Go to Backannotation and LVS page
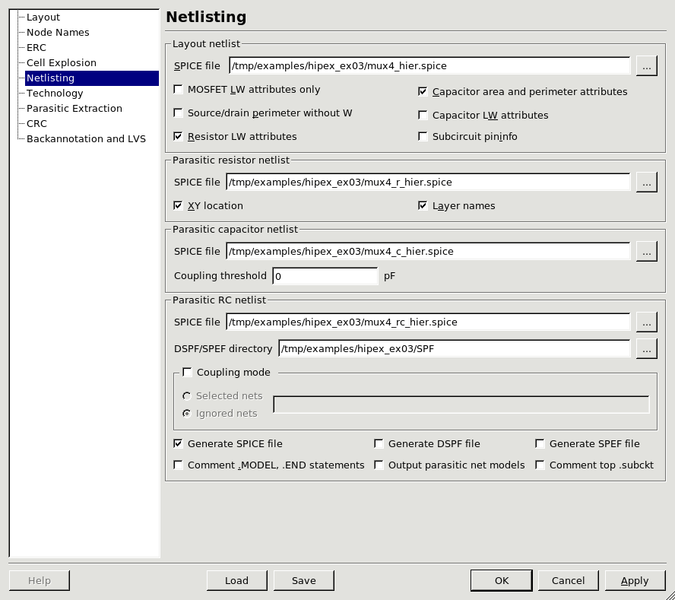This screenshot has width=675, height=600. [x=86, y=139]
